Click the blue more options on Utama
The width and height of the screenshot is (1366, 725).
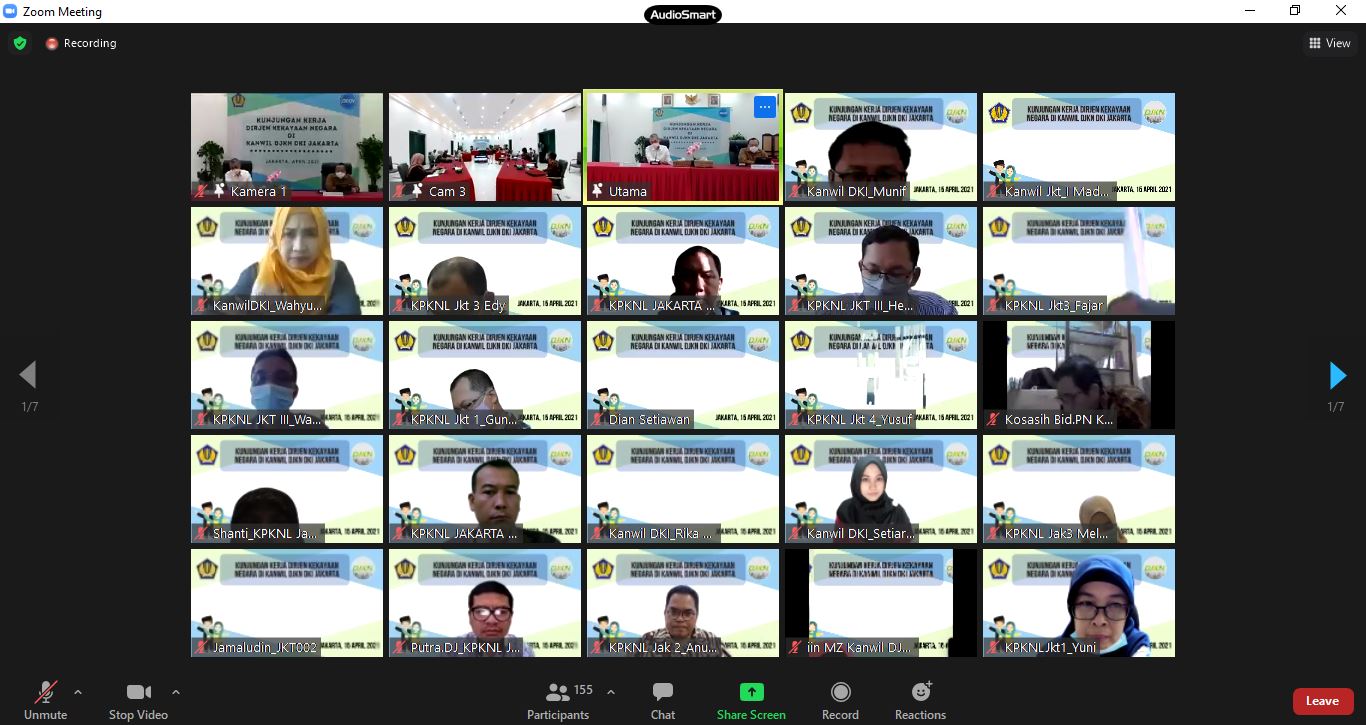pos(765,107)
